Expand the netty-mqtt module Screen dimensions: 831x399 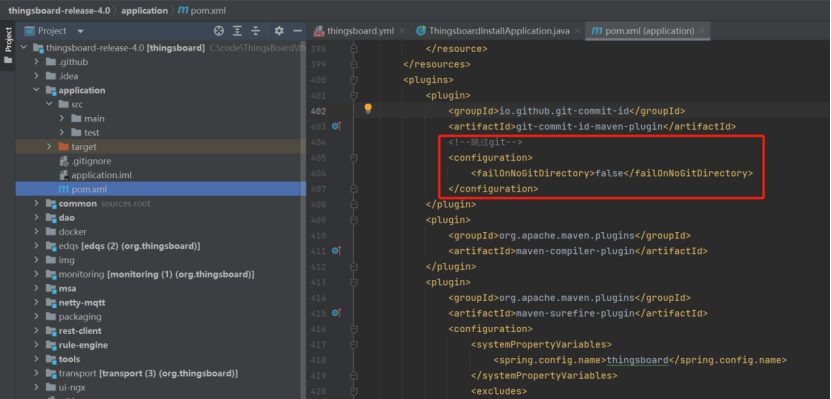click(x=36, y=303)
